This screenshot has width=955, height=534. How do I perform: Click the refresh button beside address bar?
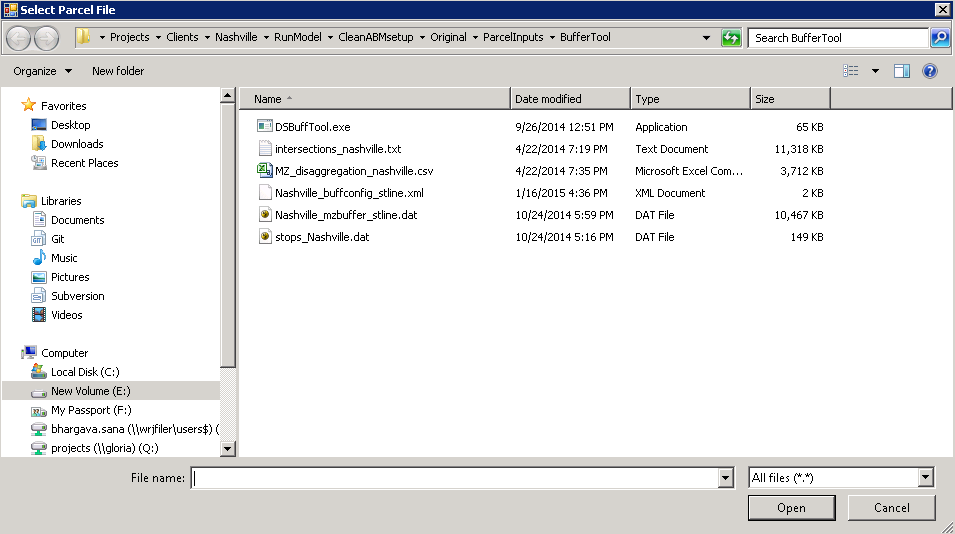tap(731, 38)
